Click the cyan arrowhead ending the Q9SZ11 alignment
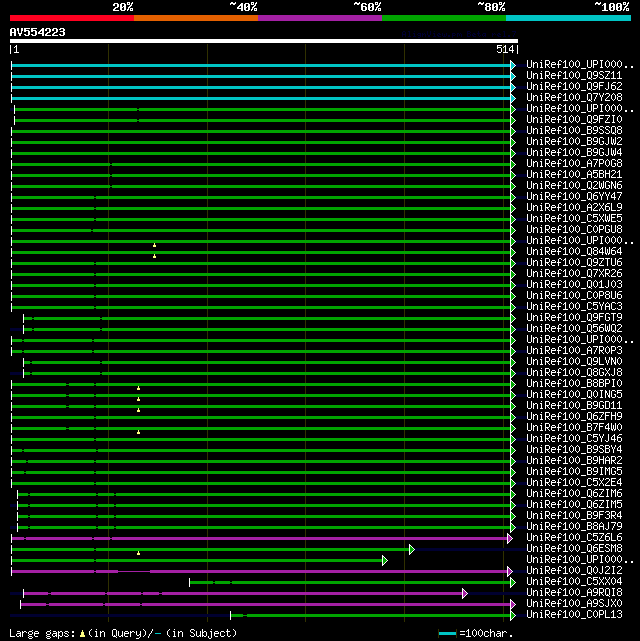The image size is (640, 641). coord(513,76)
